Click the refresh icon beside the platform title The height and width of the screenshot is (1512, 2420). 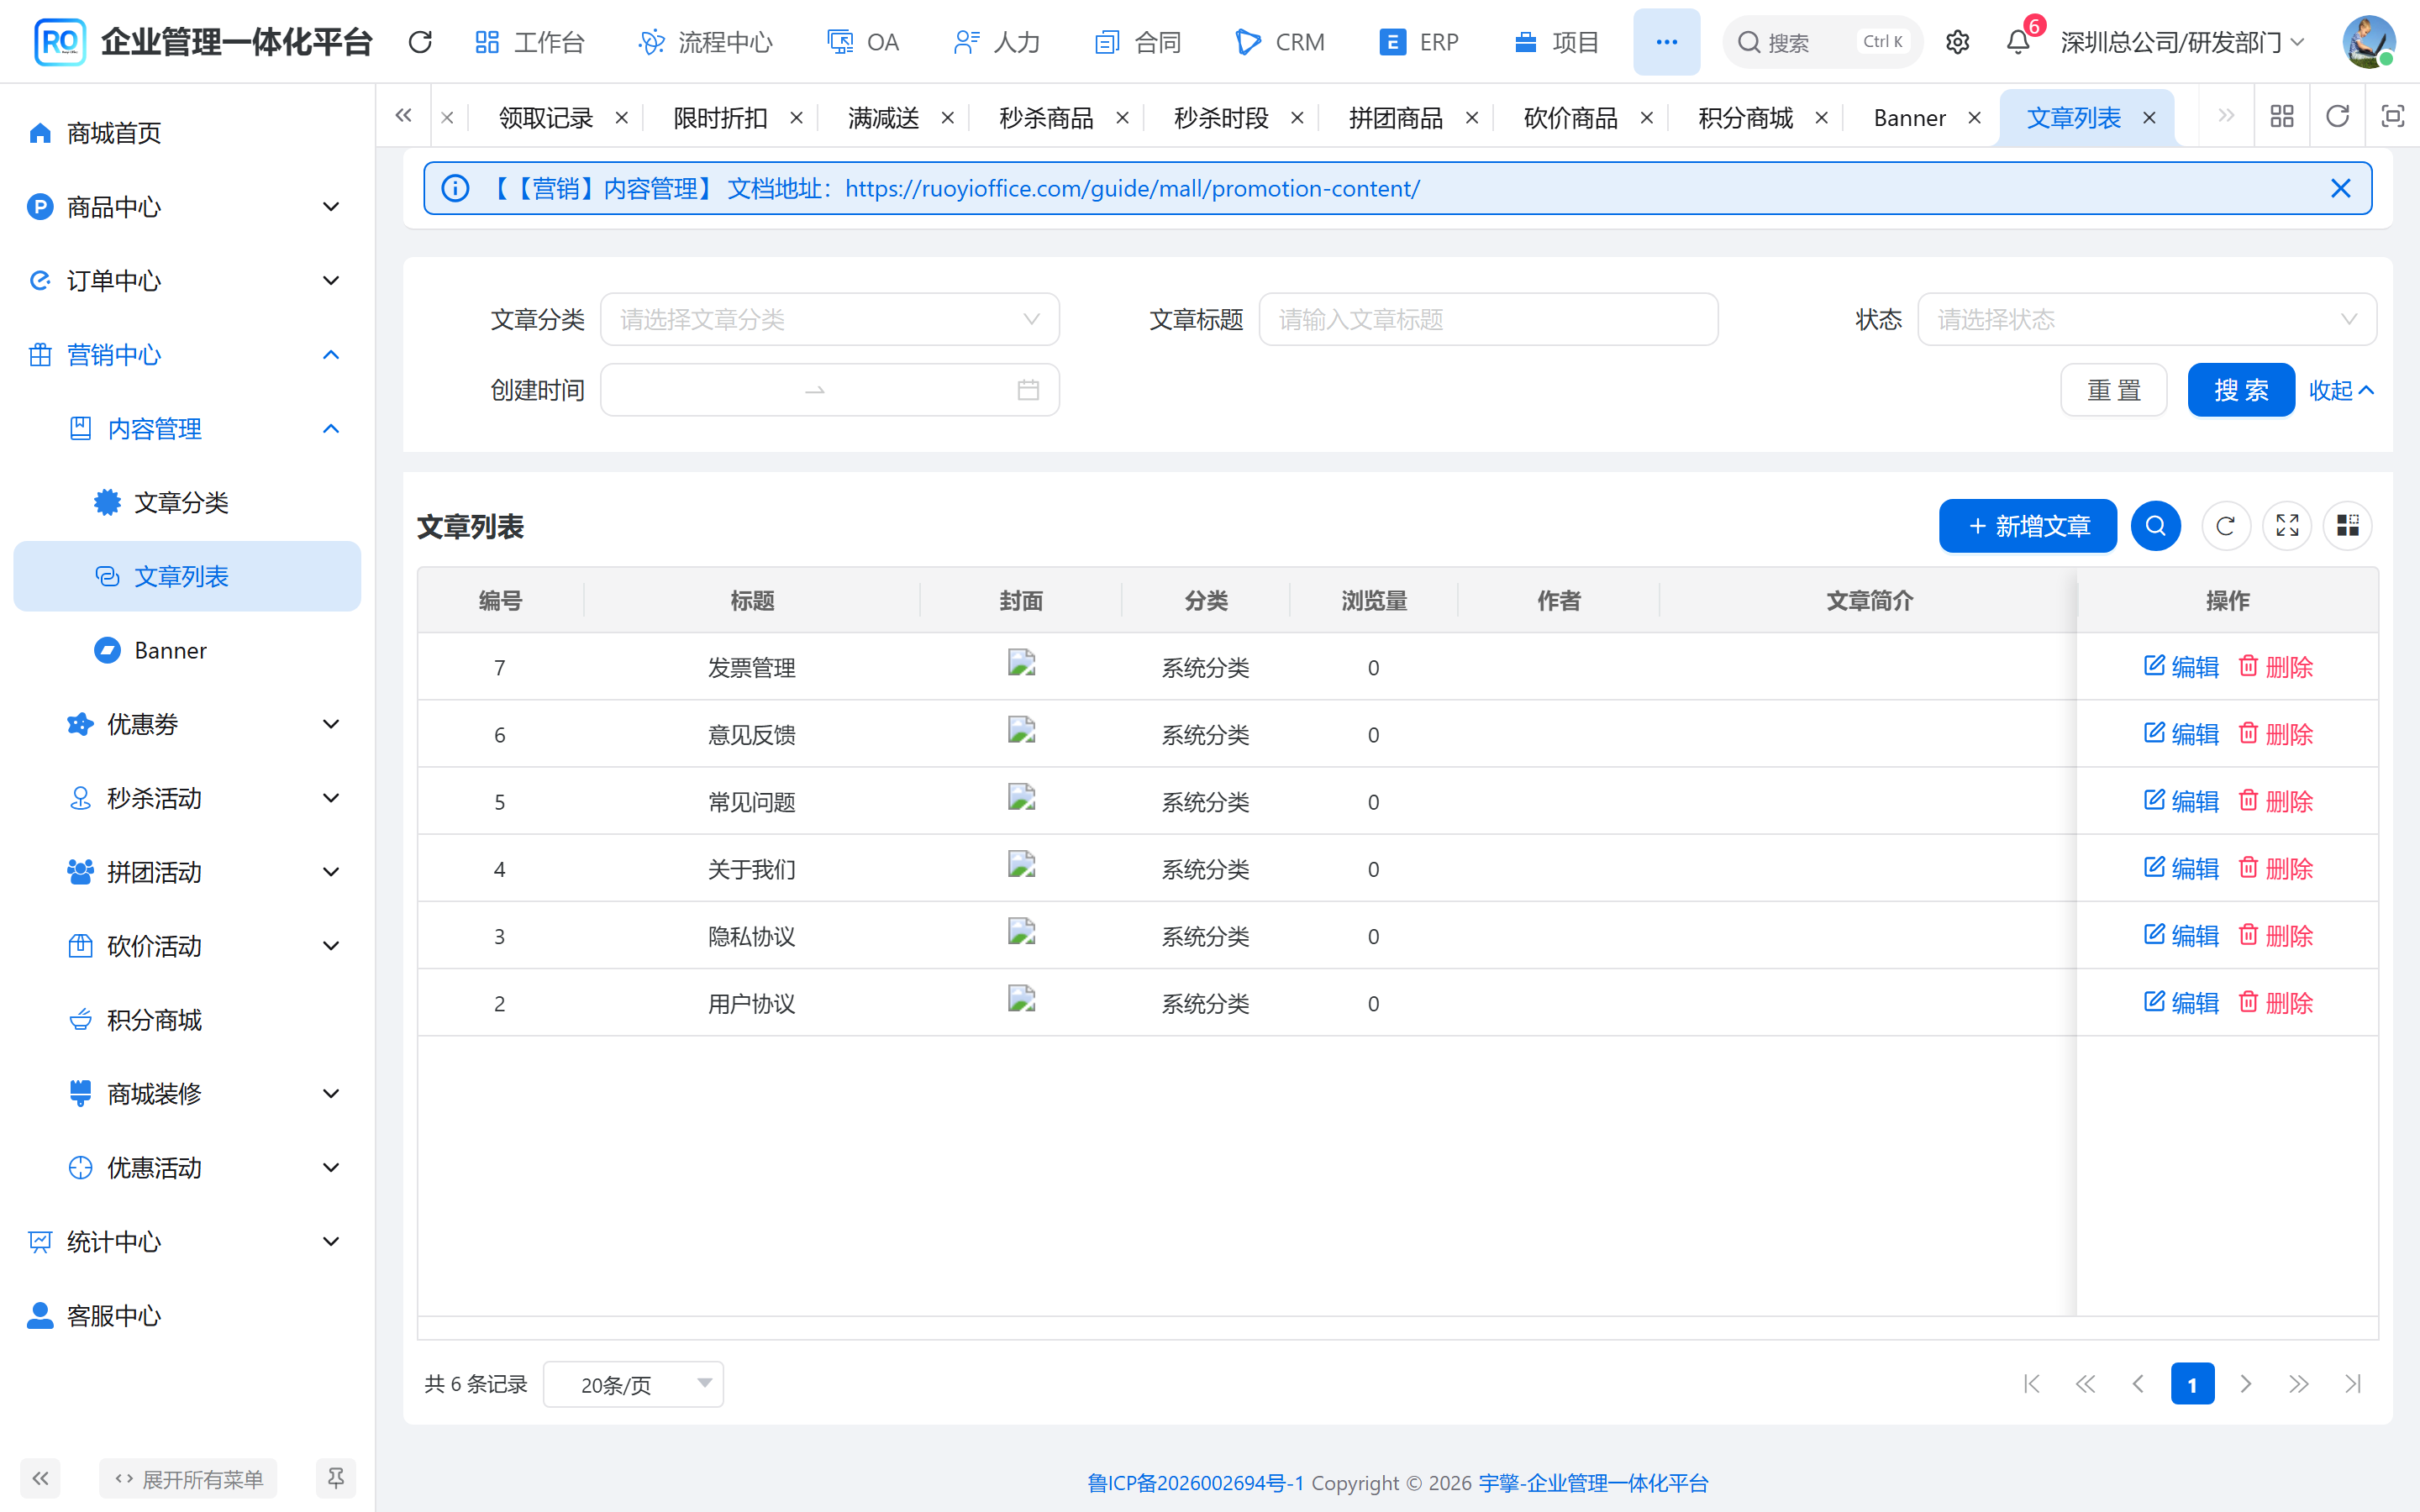click(420, 42)
